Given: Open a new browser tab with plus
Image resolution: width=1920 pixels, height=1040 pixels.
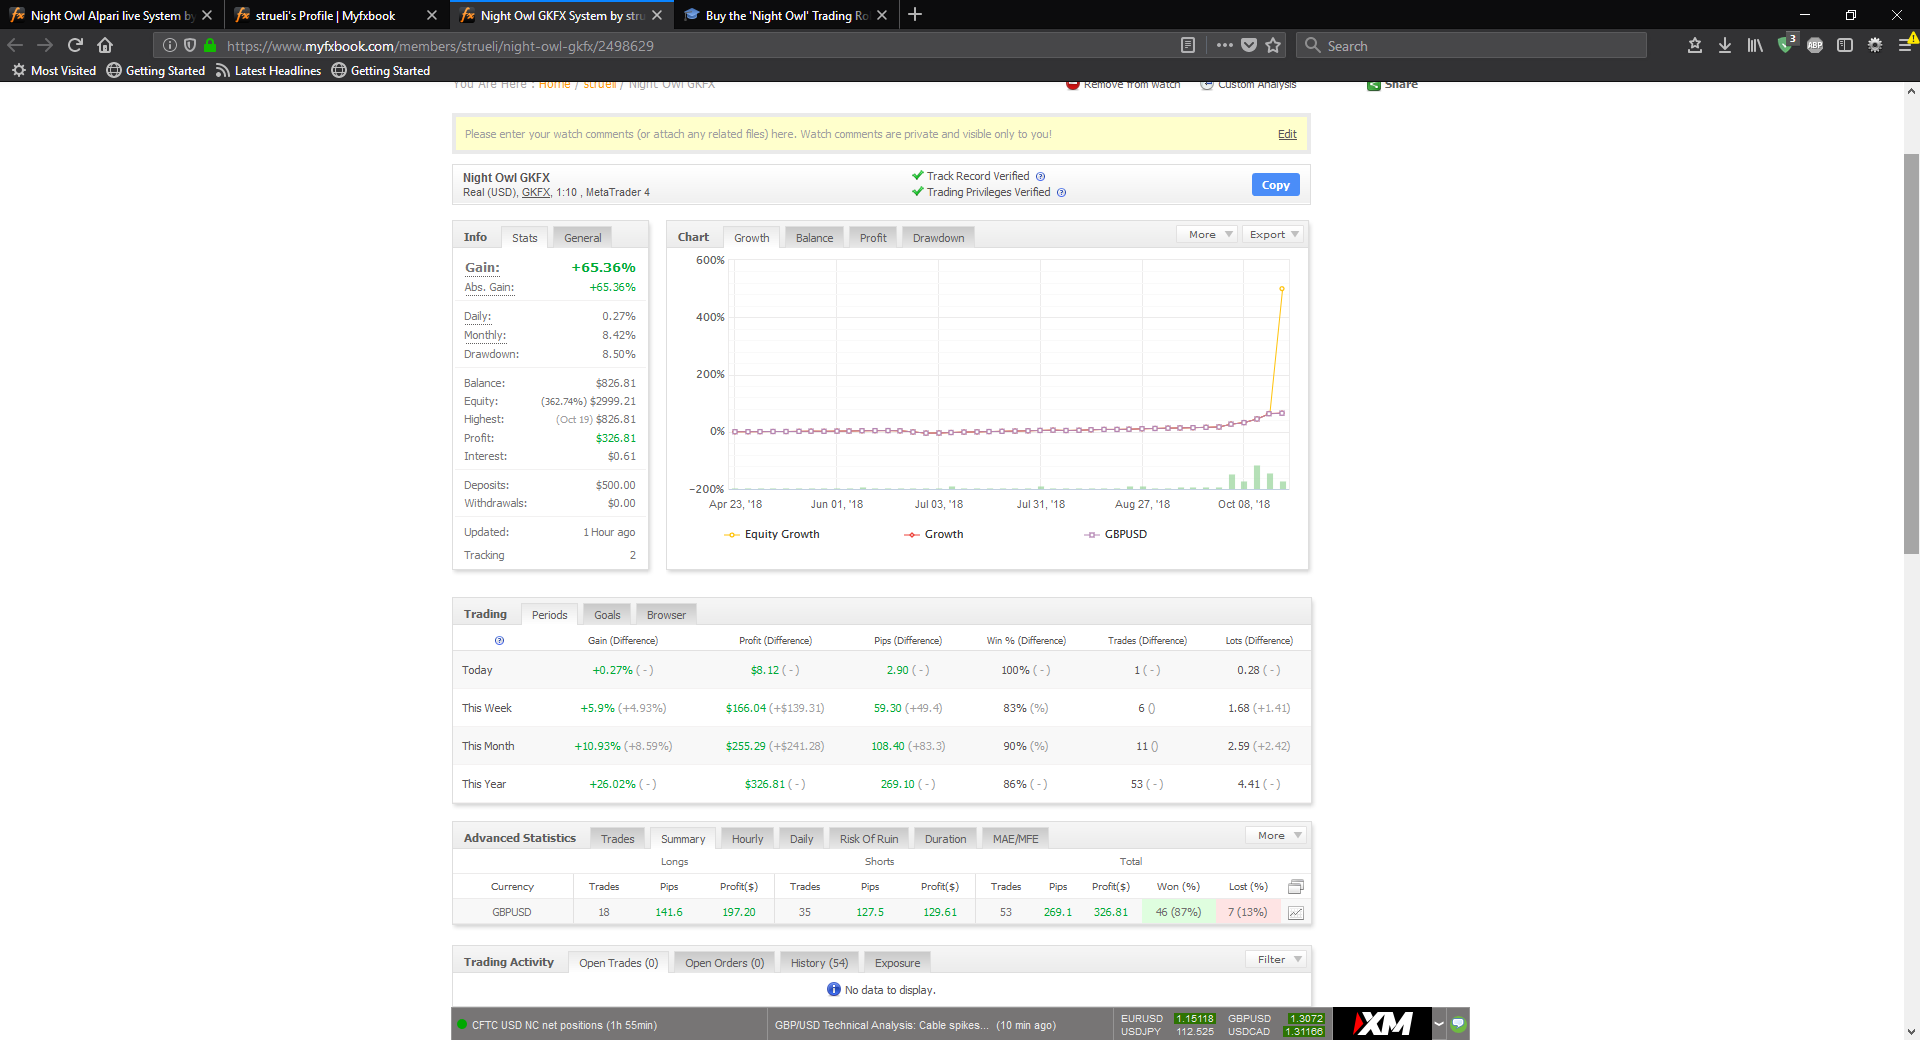Looking at the screenshot, I should pos(915,15).
